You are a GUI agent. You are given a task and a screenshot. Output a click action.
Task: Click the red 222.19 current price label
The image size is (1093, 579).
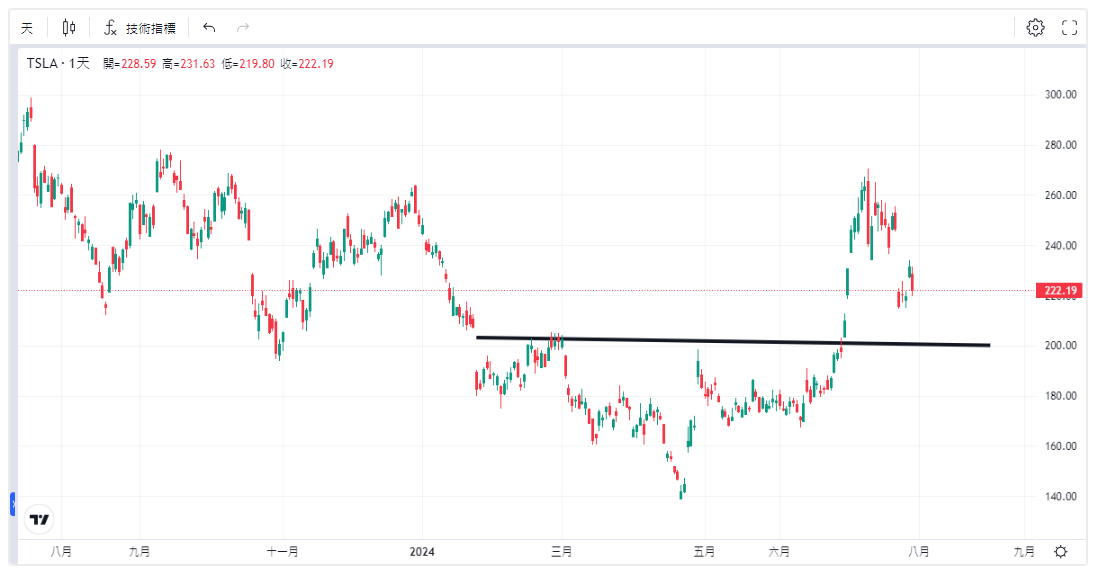tap(1059, 291)
